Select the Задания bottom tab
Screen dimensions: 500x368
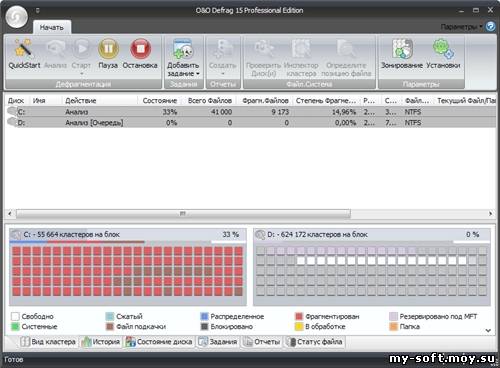tap(218, 342)
